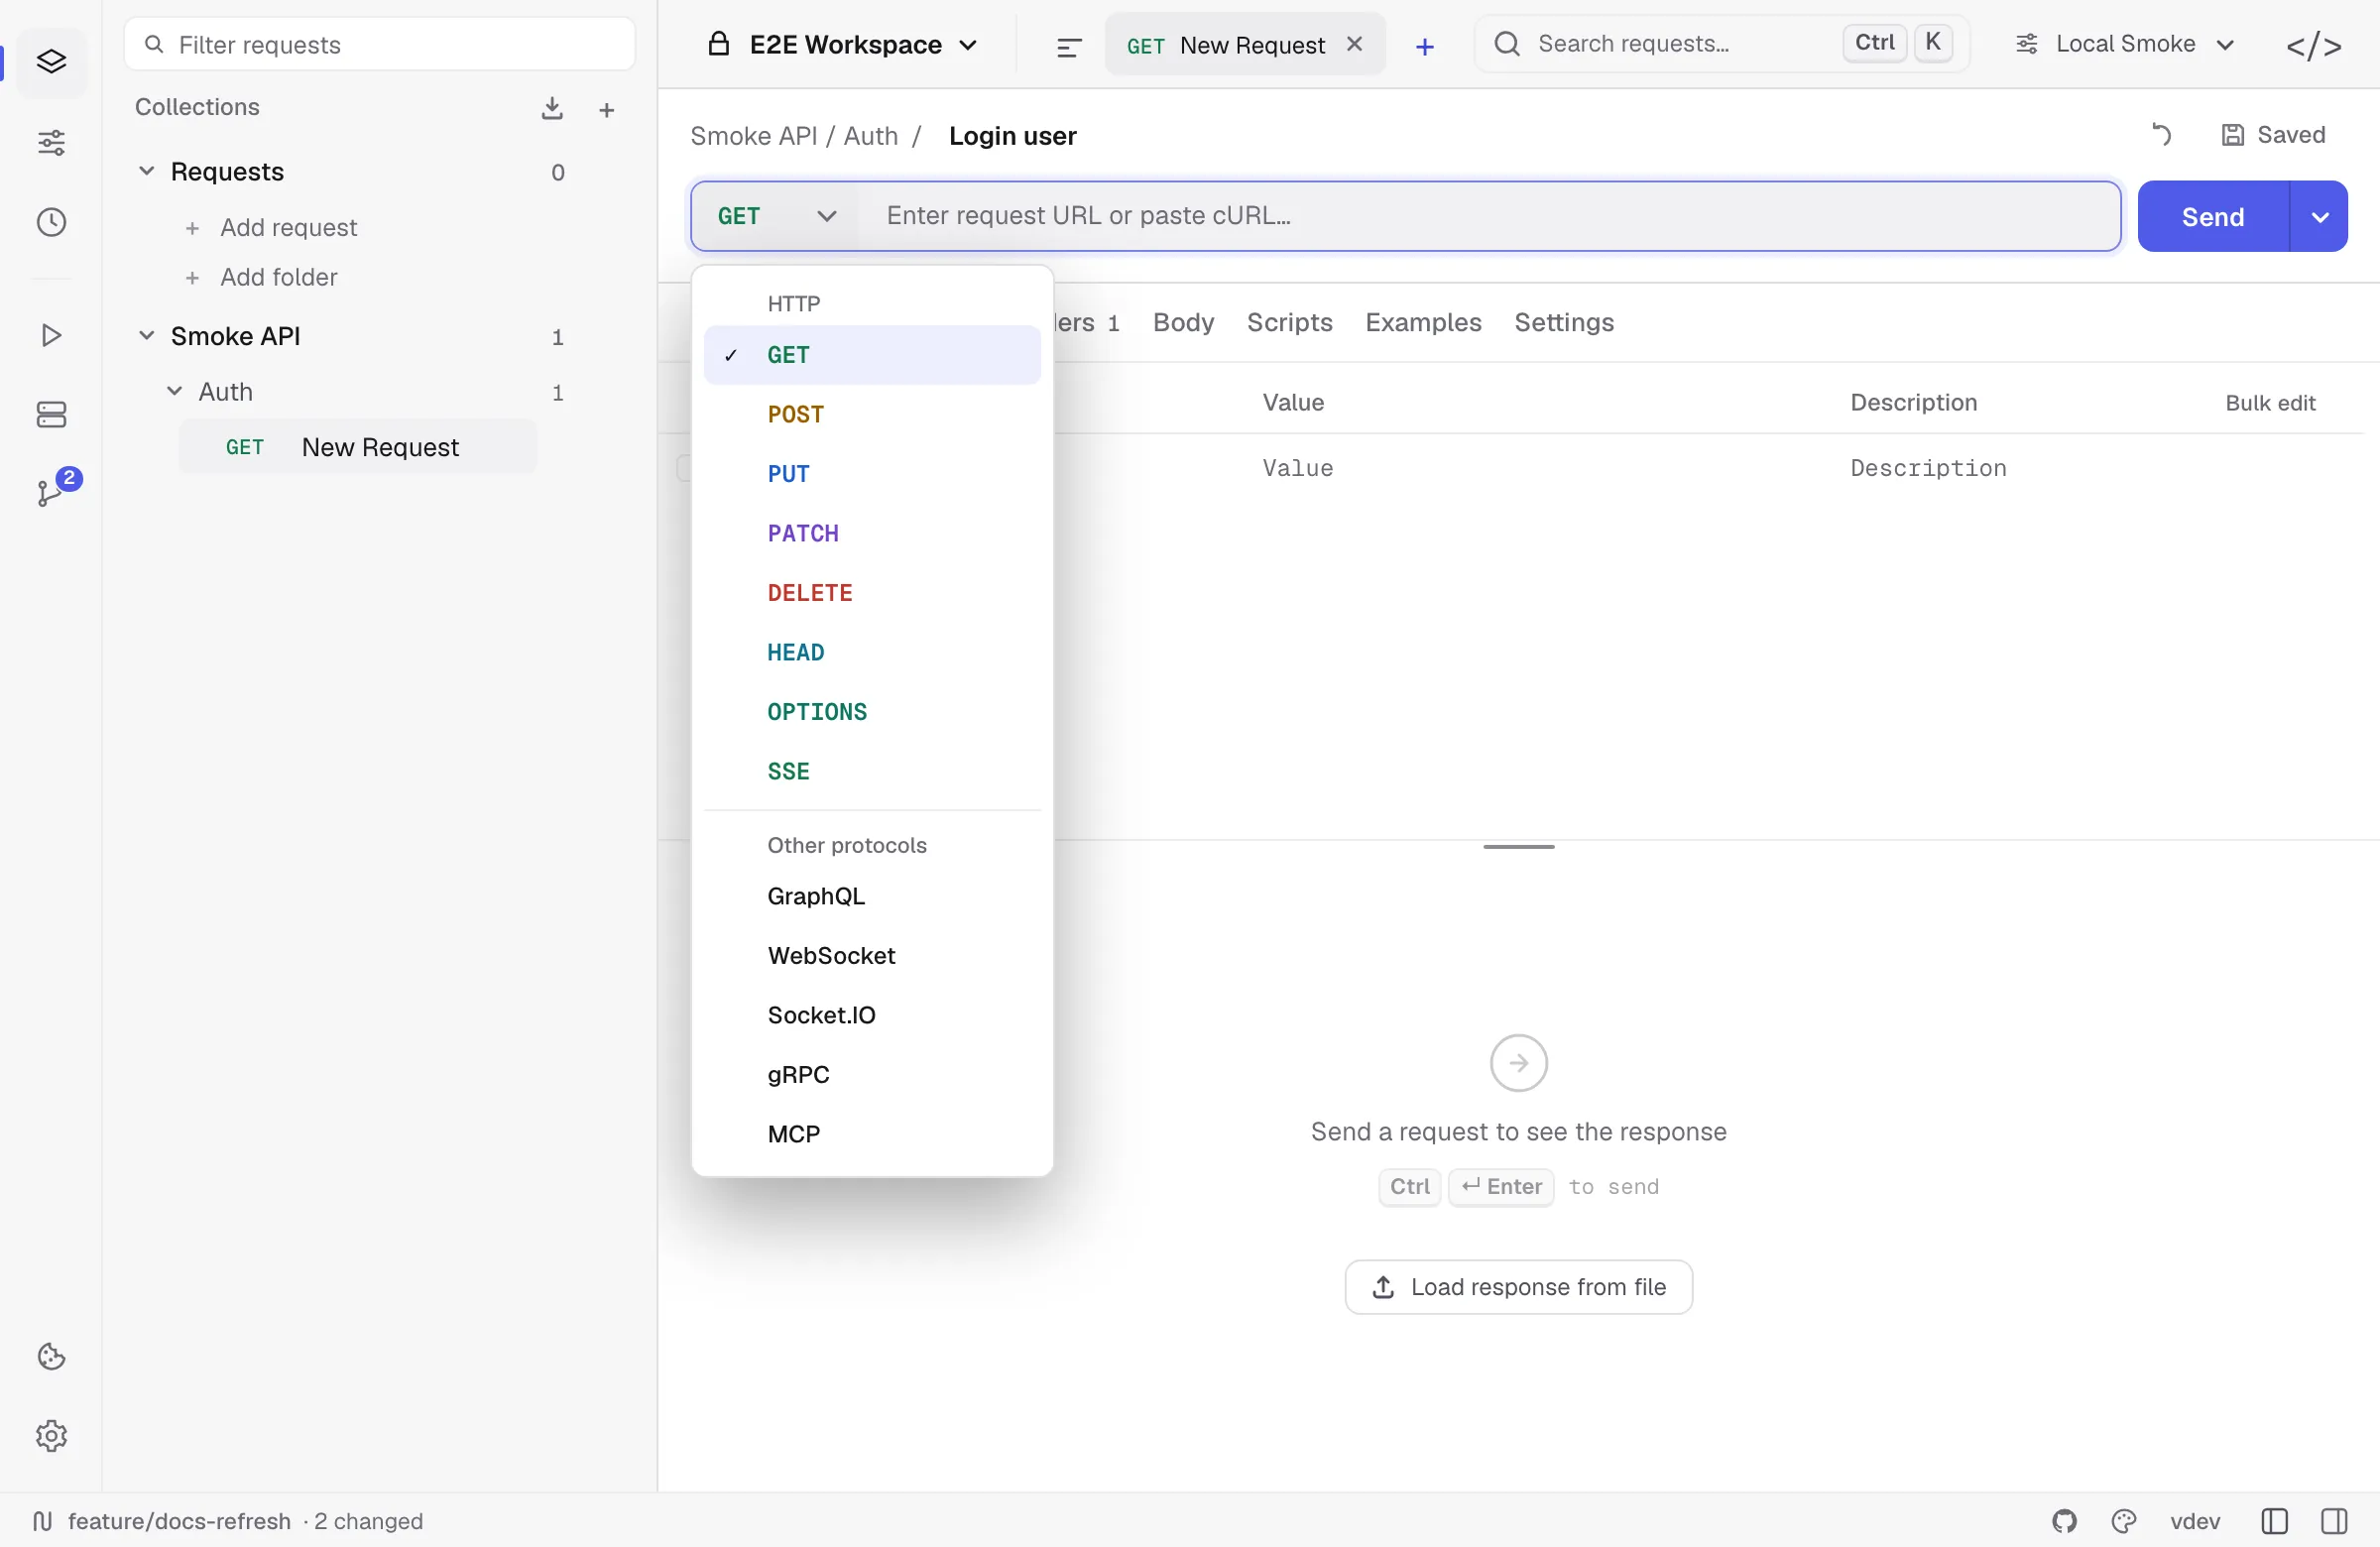This screenshot has height=1547, width=2380.
Task: Toggle the right sidebar panel icon
Action: coord(2334,1521)
